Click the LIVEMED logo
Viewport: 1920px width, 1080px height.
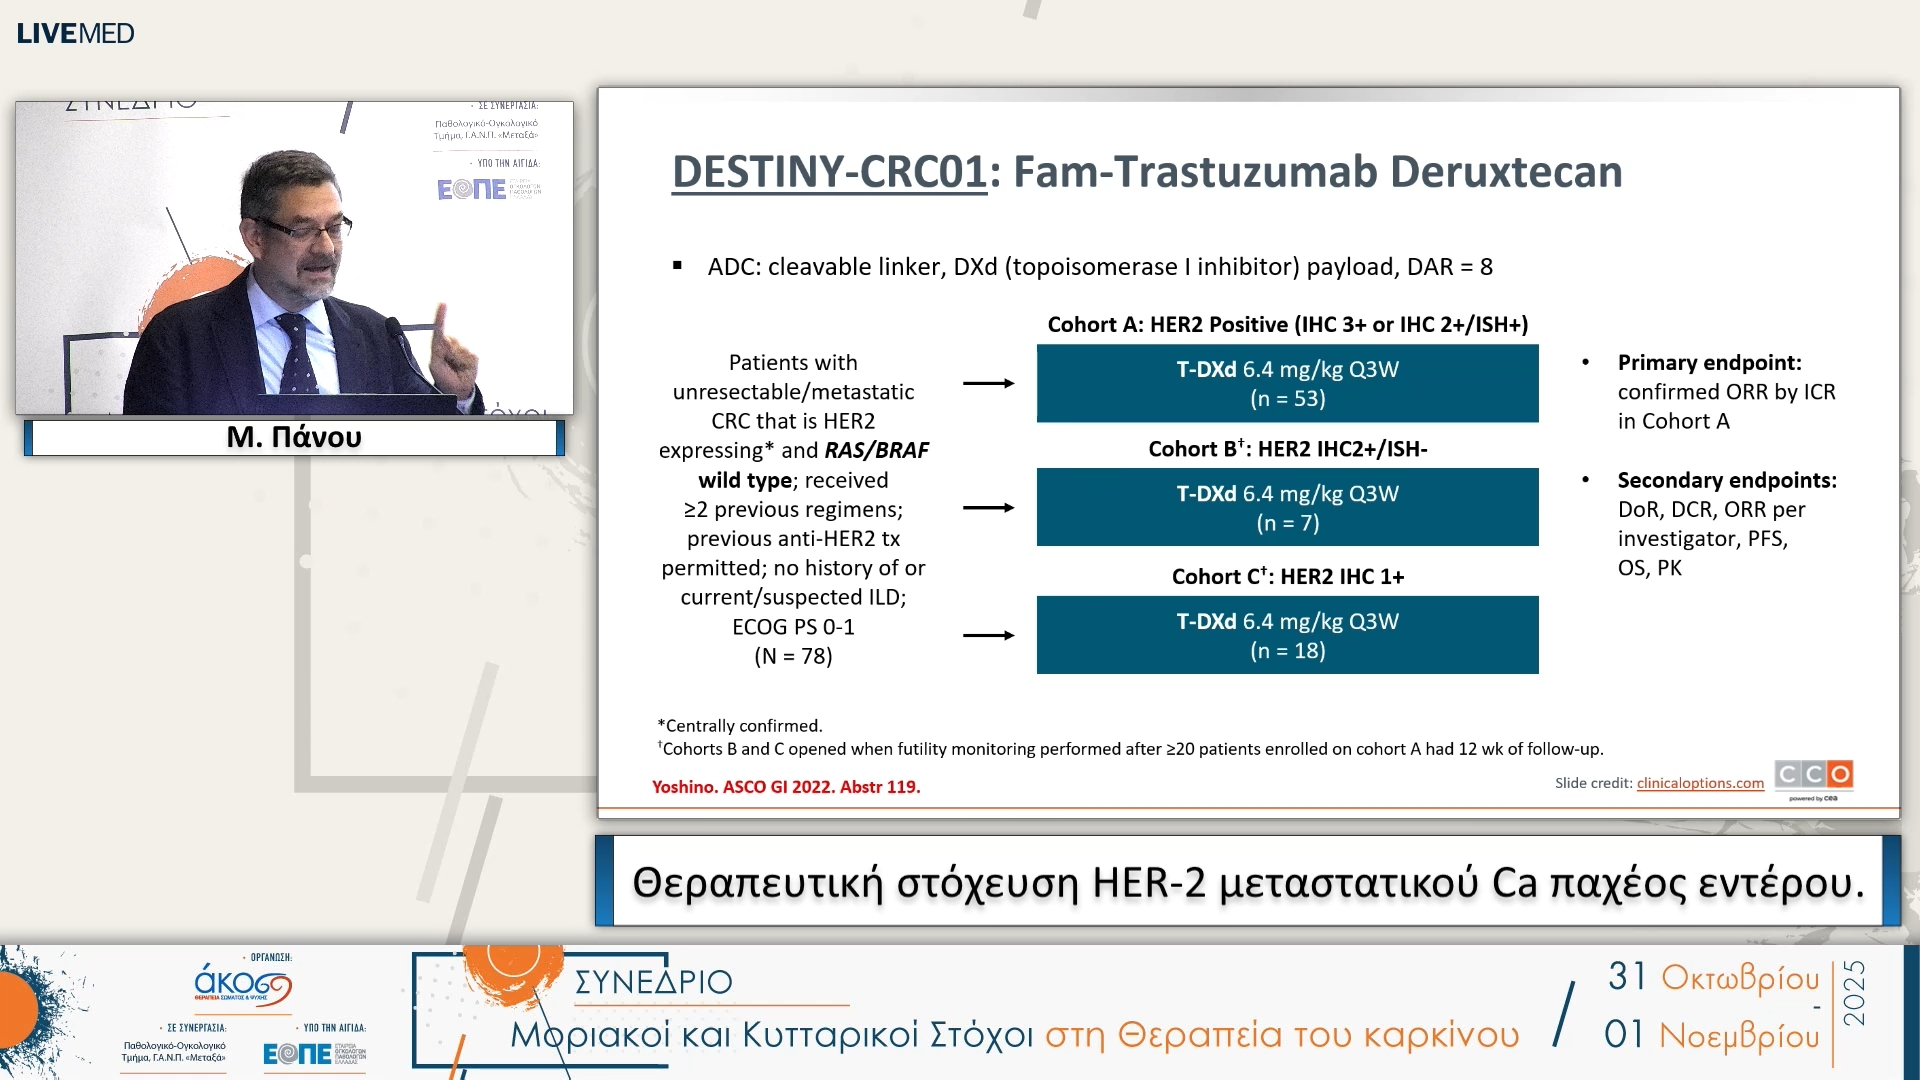(73, 32)
